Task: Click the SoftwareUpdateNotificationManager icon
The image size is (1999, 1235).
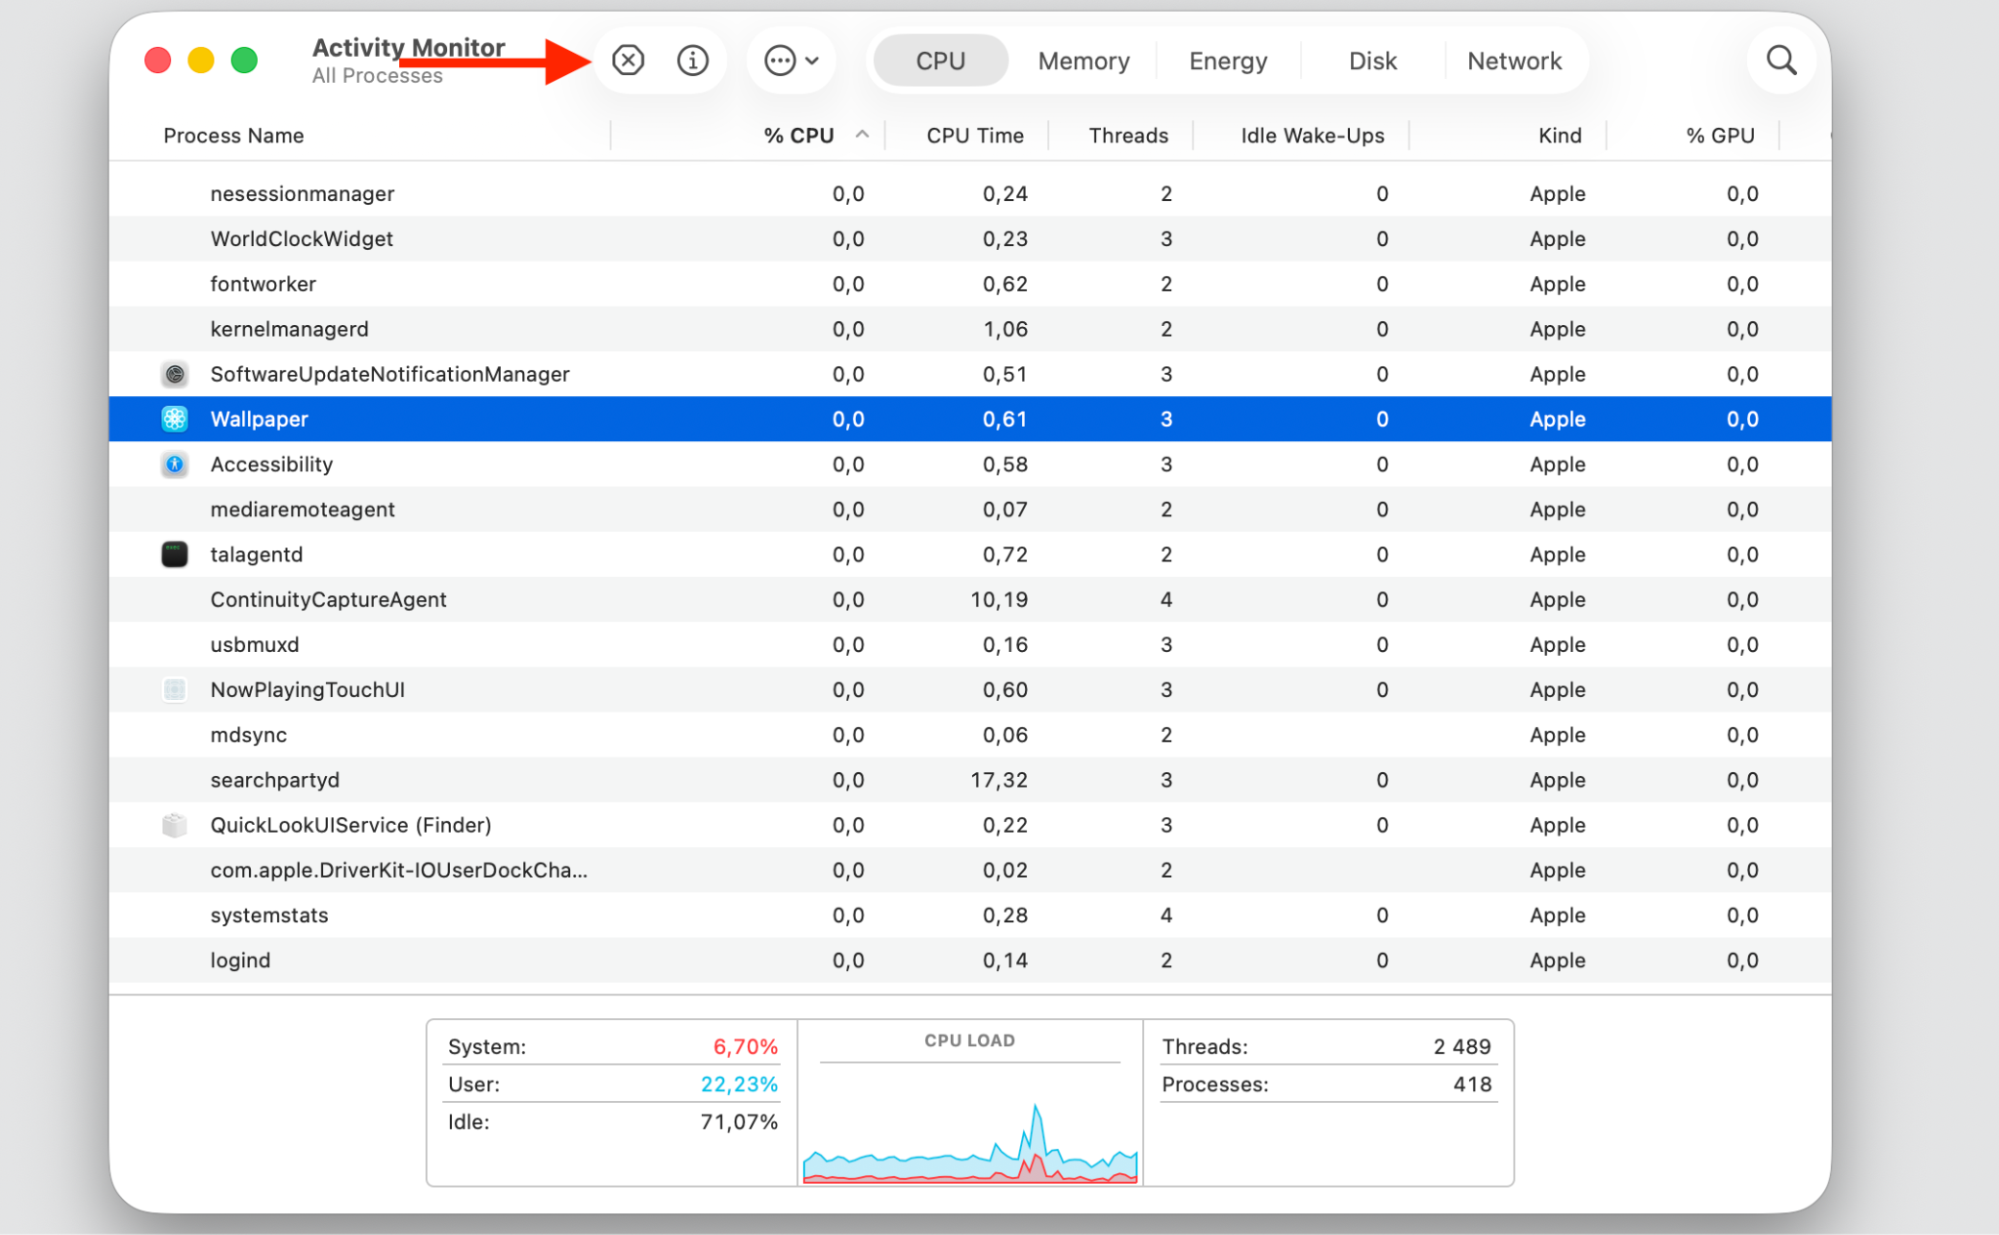Action: pos(175,374)
